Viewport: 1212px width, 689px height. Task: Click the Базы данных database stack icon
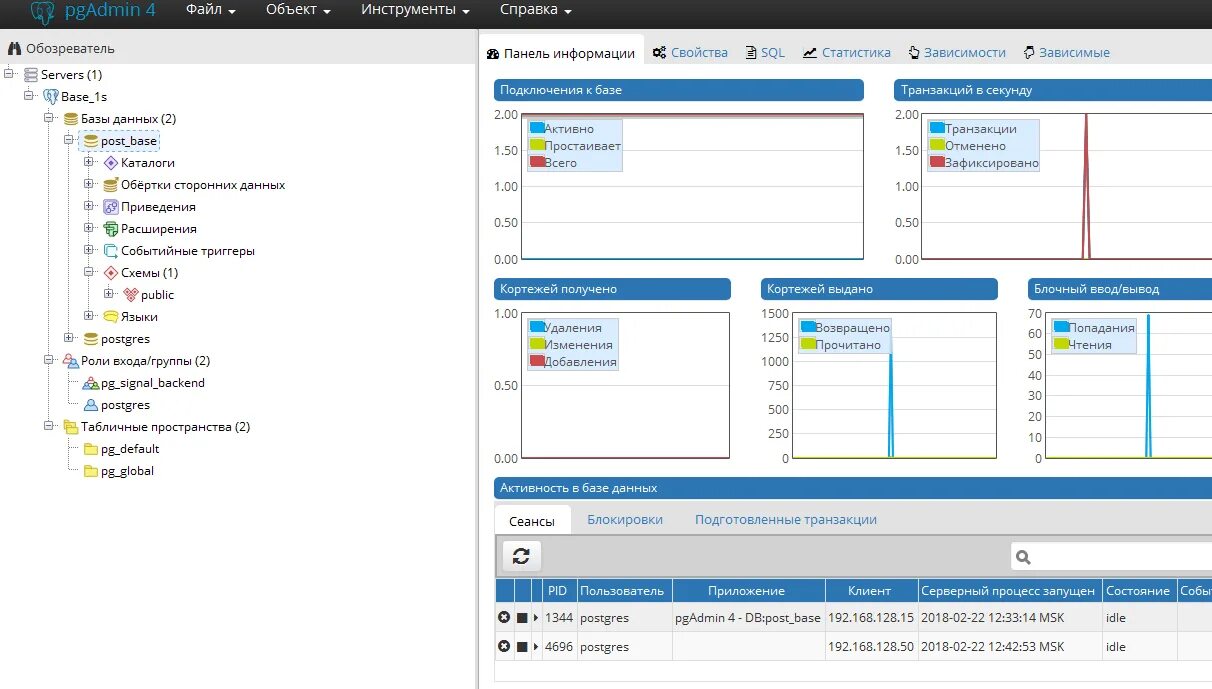click(x=70, y=119)
